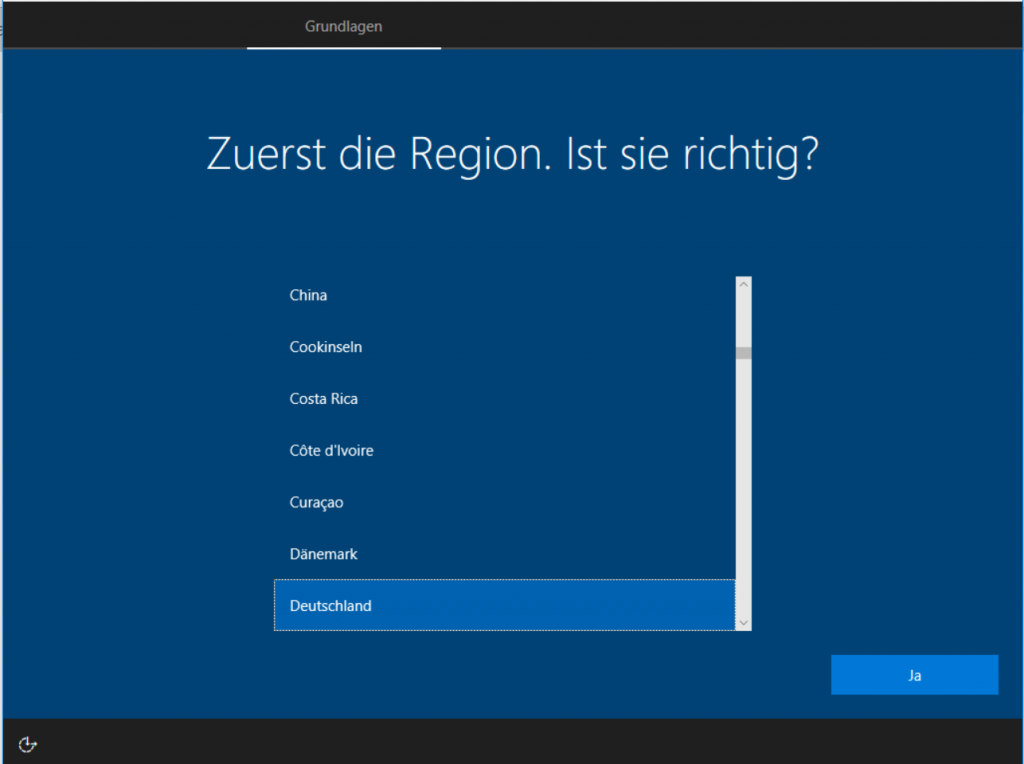The width and height of the screenshot is (1024, 764).
Task: Choose Curaçao from the region list
Action: tap(504, 502)
